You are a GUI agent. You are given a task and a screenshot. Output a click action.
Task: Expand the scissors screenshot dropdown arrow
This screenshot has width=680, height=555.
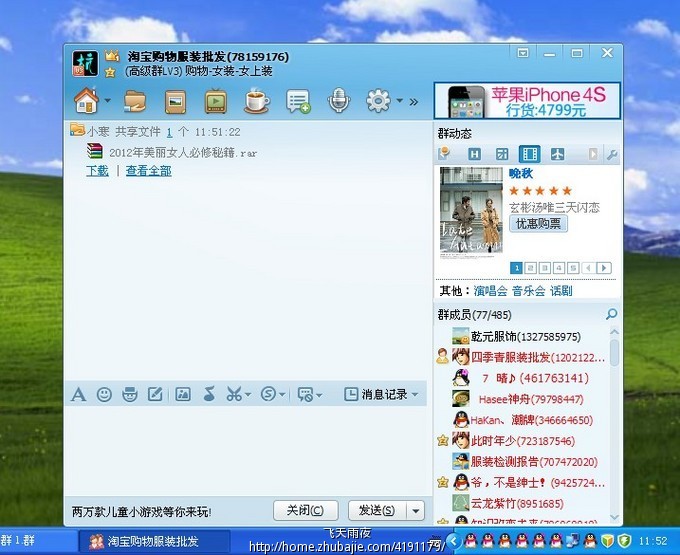point(248,395)
